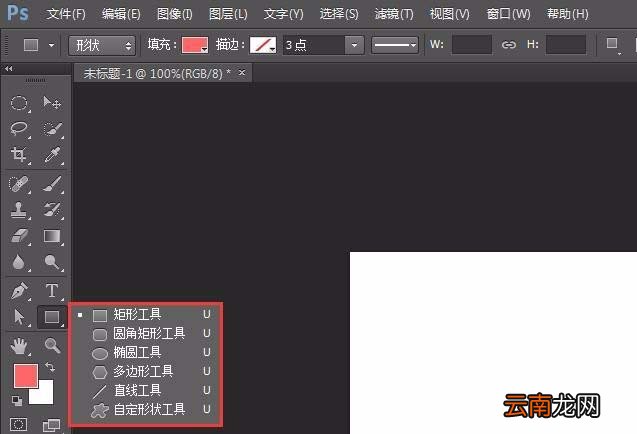
Task: Open path operations icon in options bar
Action: [612, 44]
